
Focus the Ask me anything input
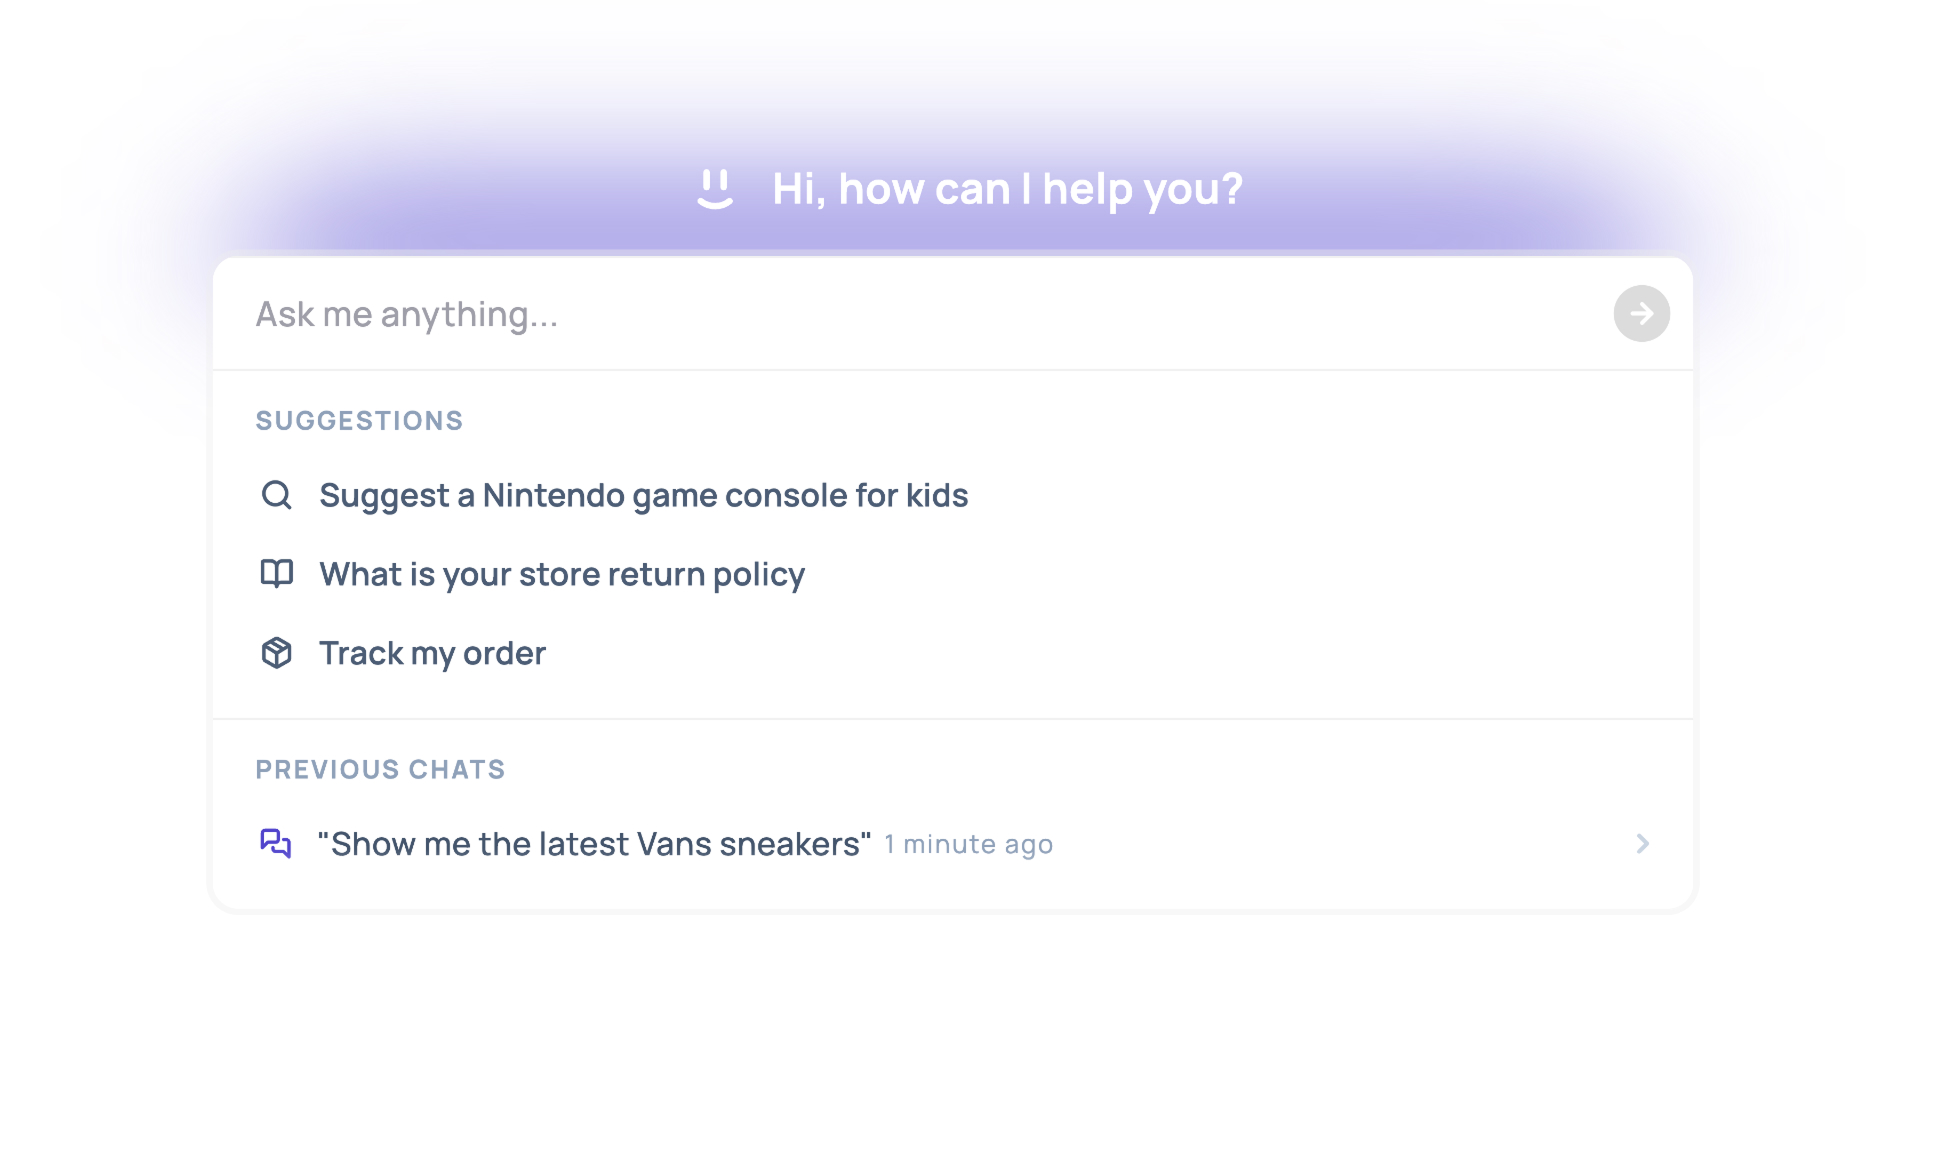click(900, 314)
